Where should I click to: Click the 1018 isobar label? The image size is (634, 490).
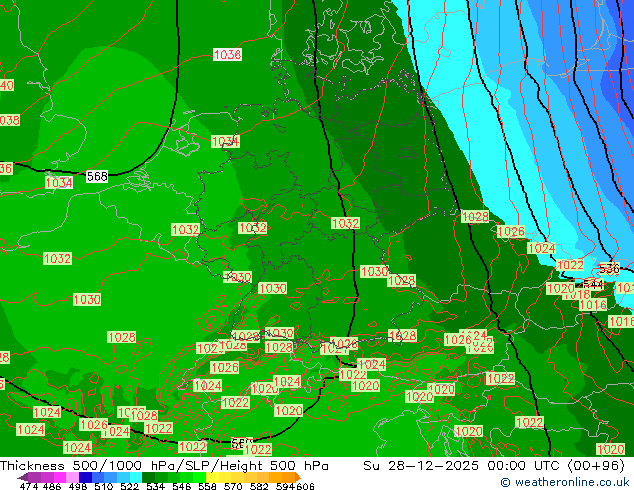[577, 295]
